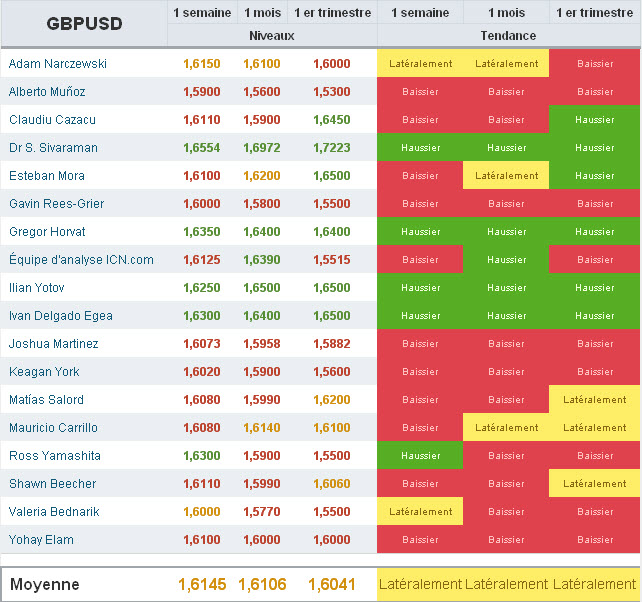This screenshot has width=642, height=602.
Task: Select the 1,7223 trimestre level
Action: point(332,147)
